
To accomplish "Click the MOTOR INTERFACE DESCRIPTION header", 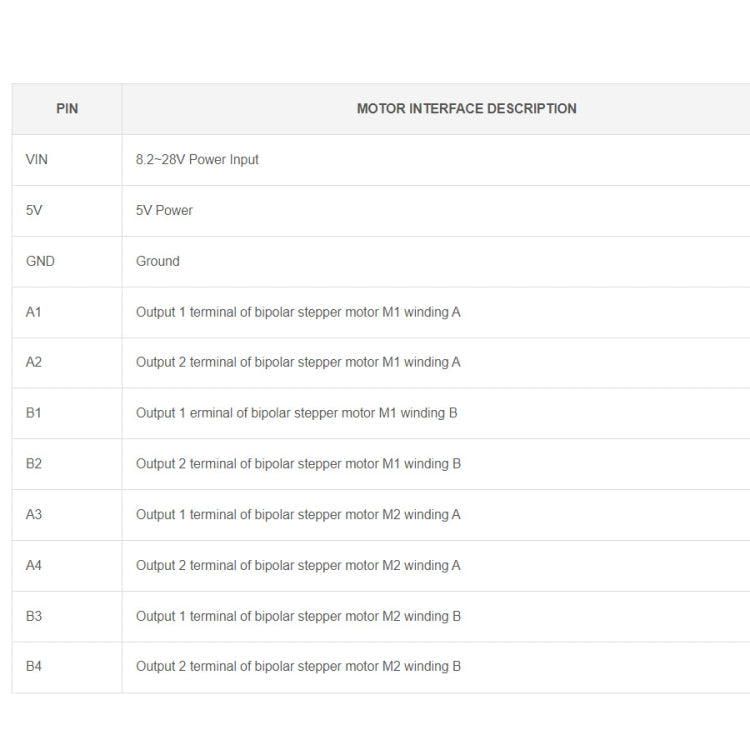I will point(466,109).
